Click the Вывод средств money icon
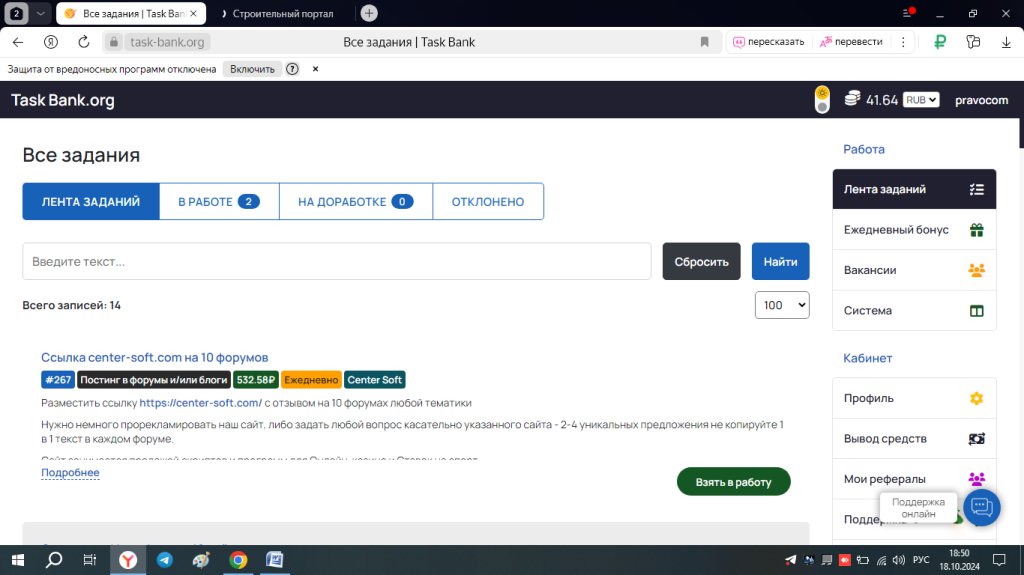 976,439
